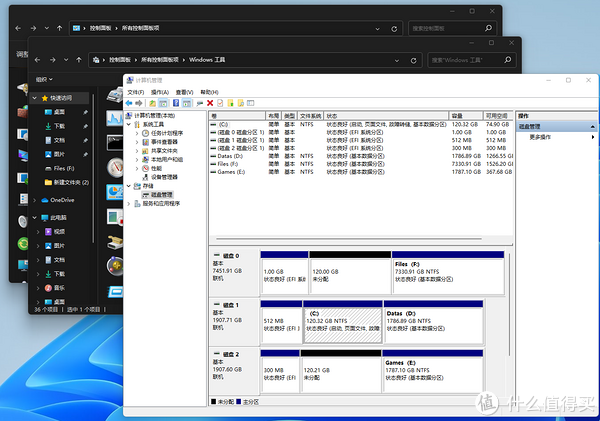The width and height of the screenshot is (600, 421).
Task: Toggle the Show/Hide Action Pane toolbar button
Action: pos(186,103)
